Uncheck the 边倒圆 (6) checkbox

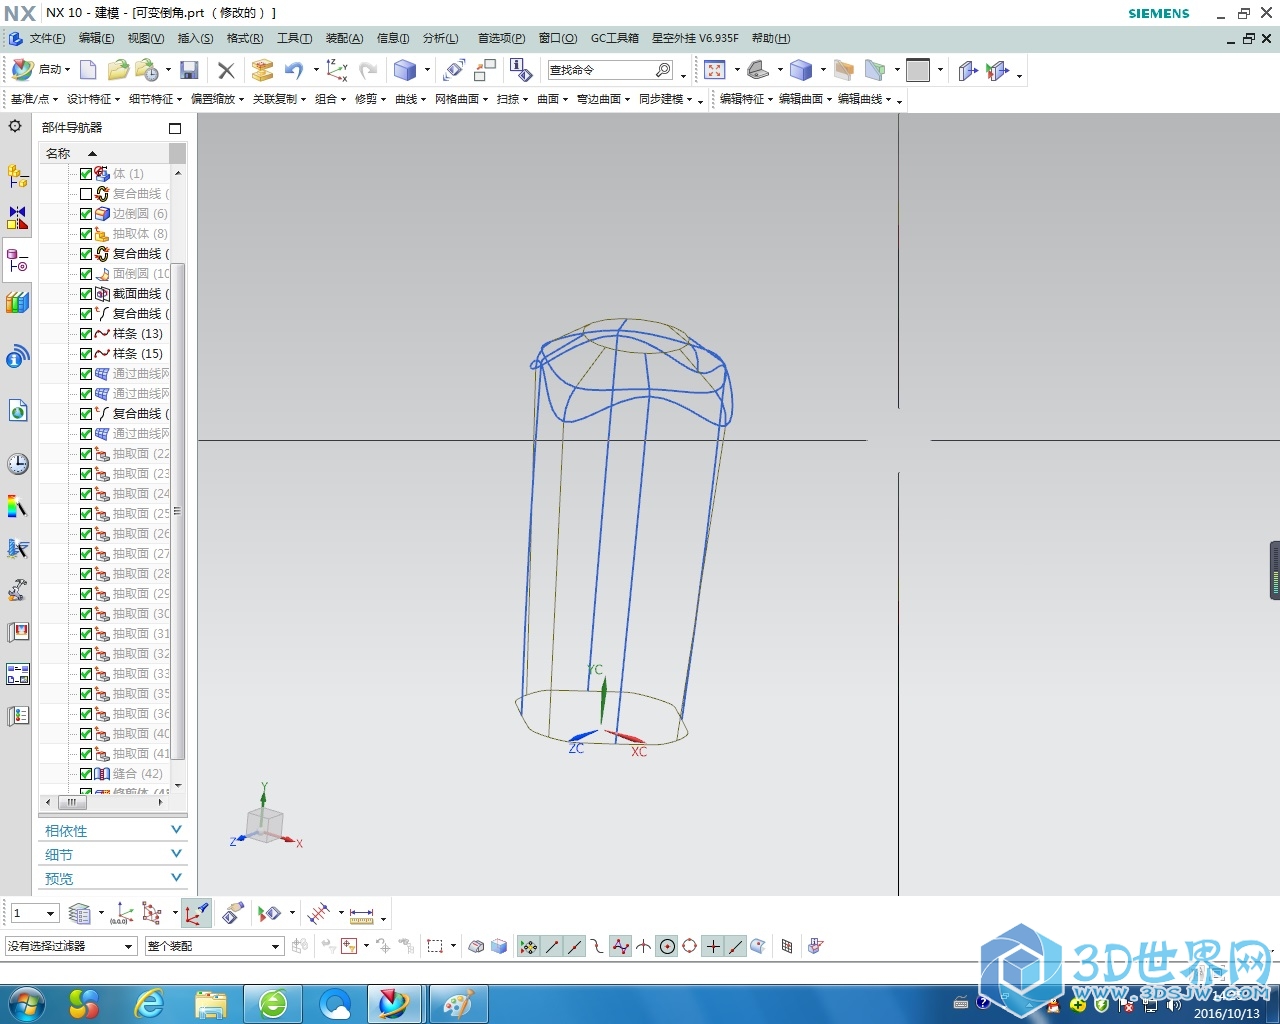86,214
